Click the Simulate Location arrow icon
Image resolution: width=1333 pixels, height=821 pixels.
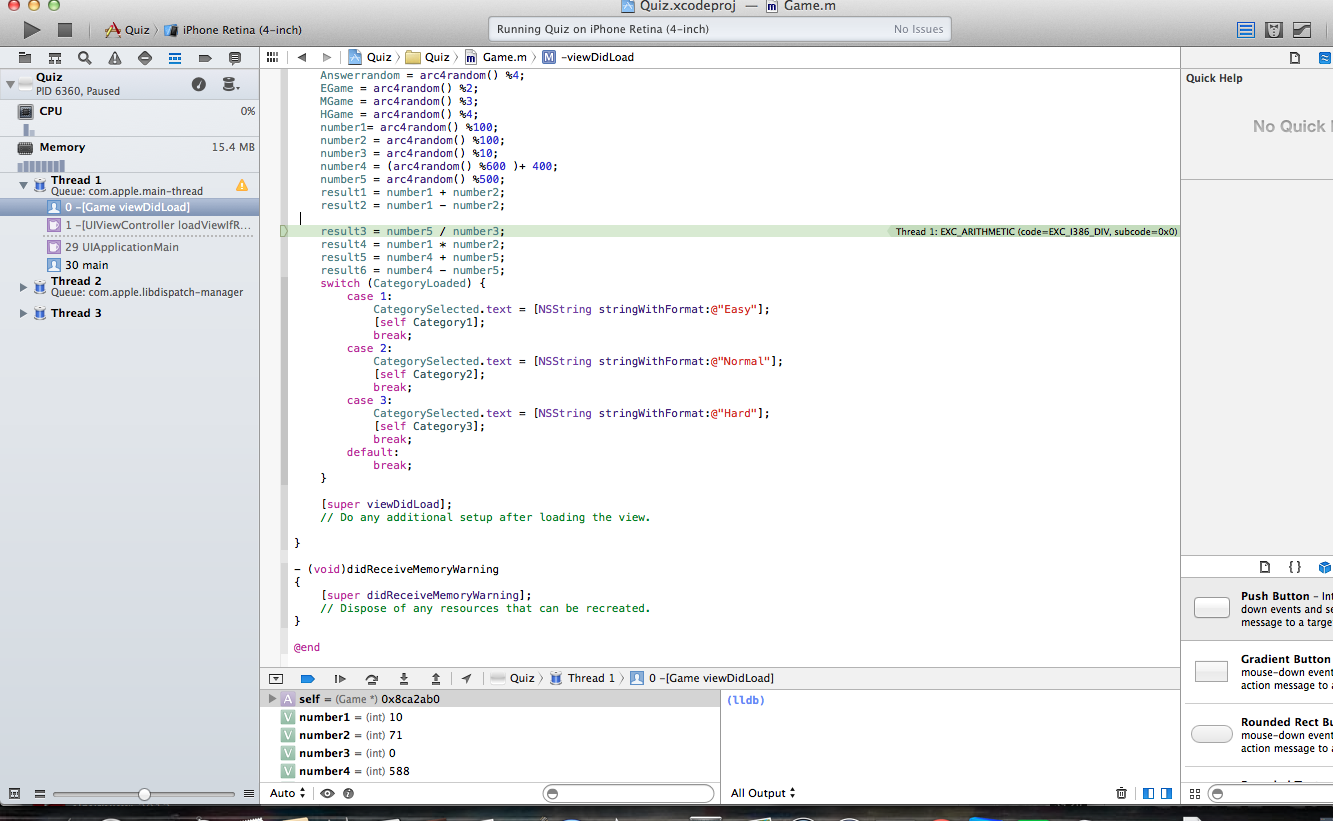[467, 678]
